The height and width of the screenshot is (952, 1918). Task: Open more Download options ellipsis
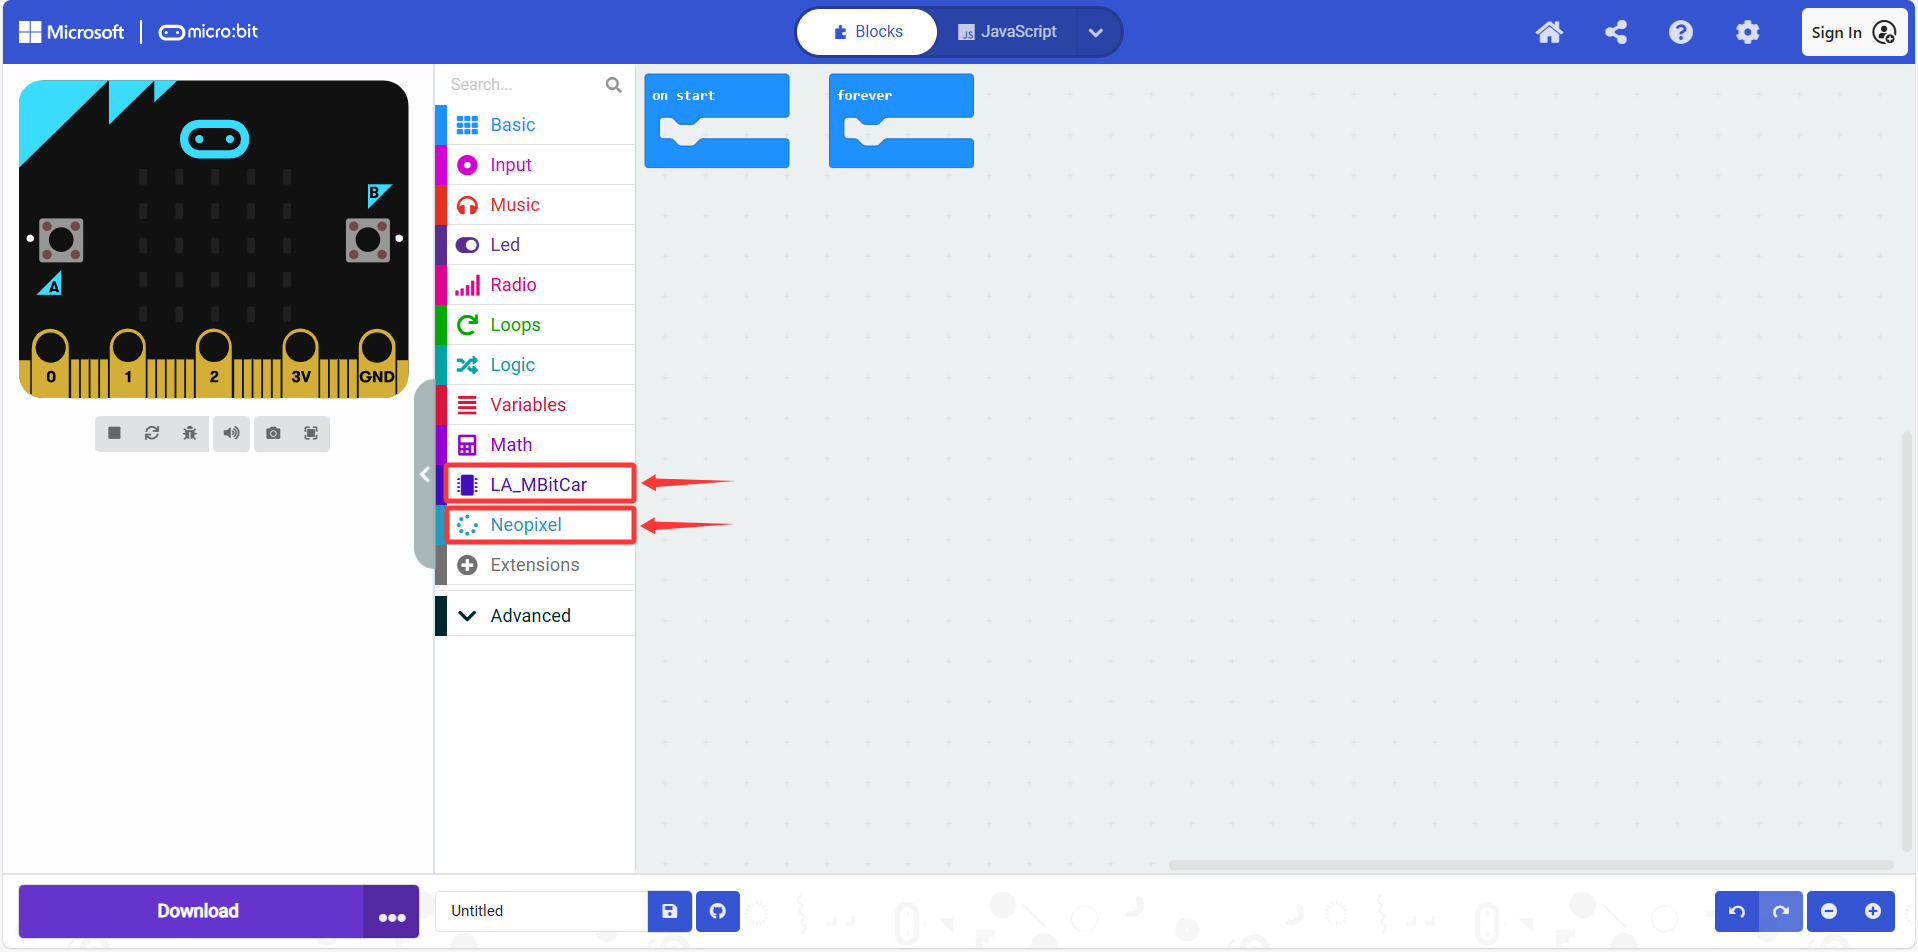tap(391, 911)
